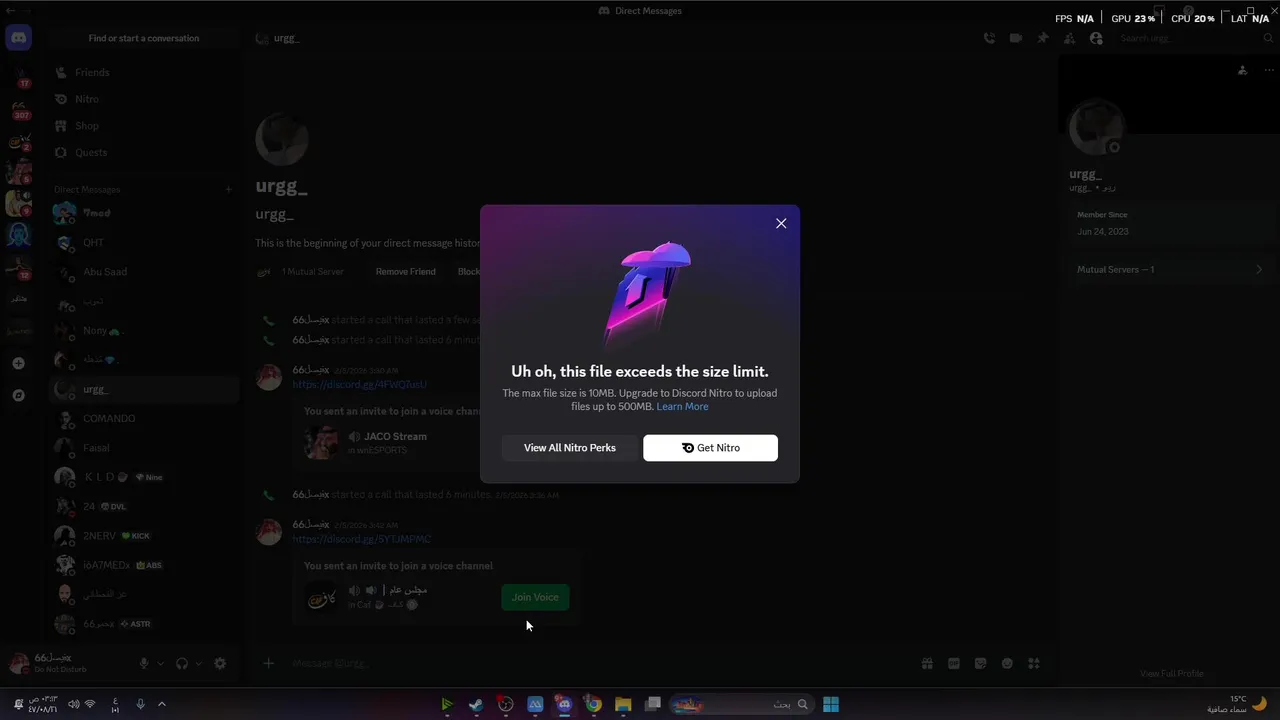Image resolution: width=1280 pixels, height=720 pixels.
Task: Open File Explorer from the taskbar
Action: pos(623,704)
